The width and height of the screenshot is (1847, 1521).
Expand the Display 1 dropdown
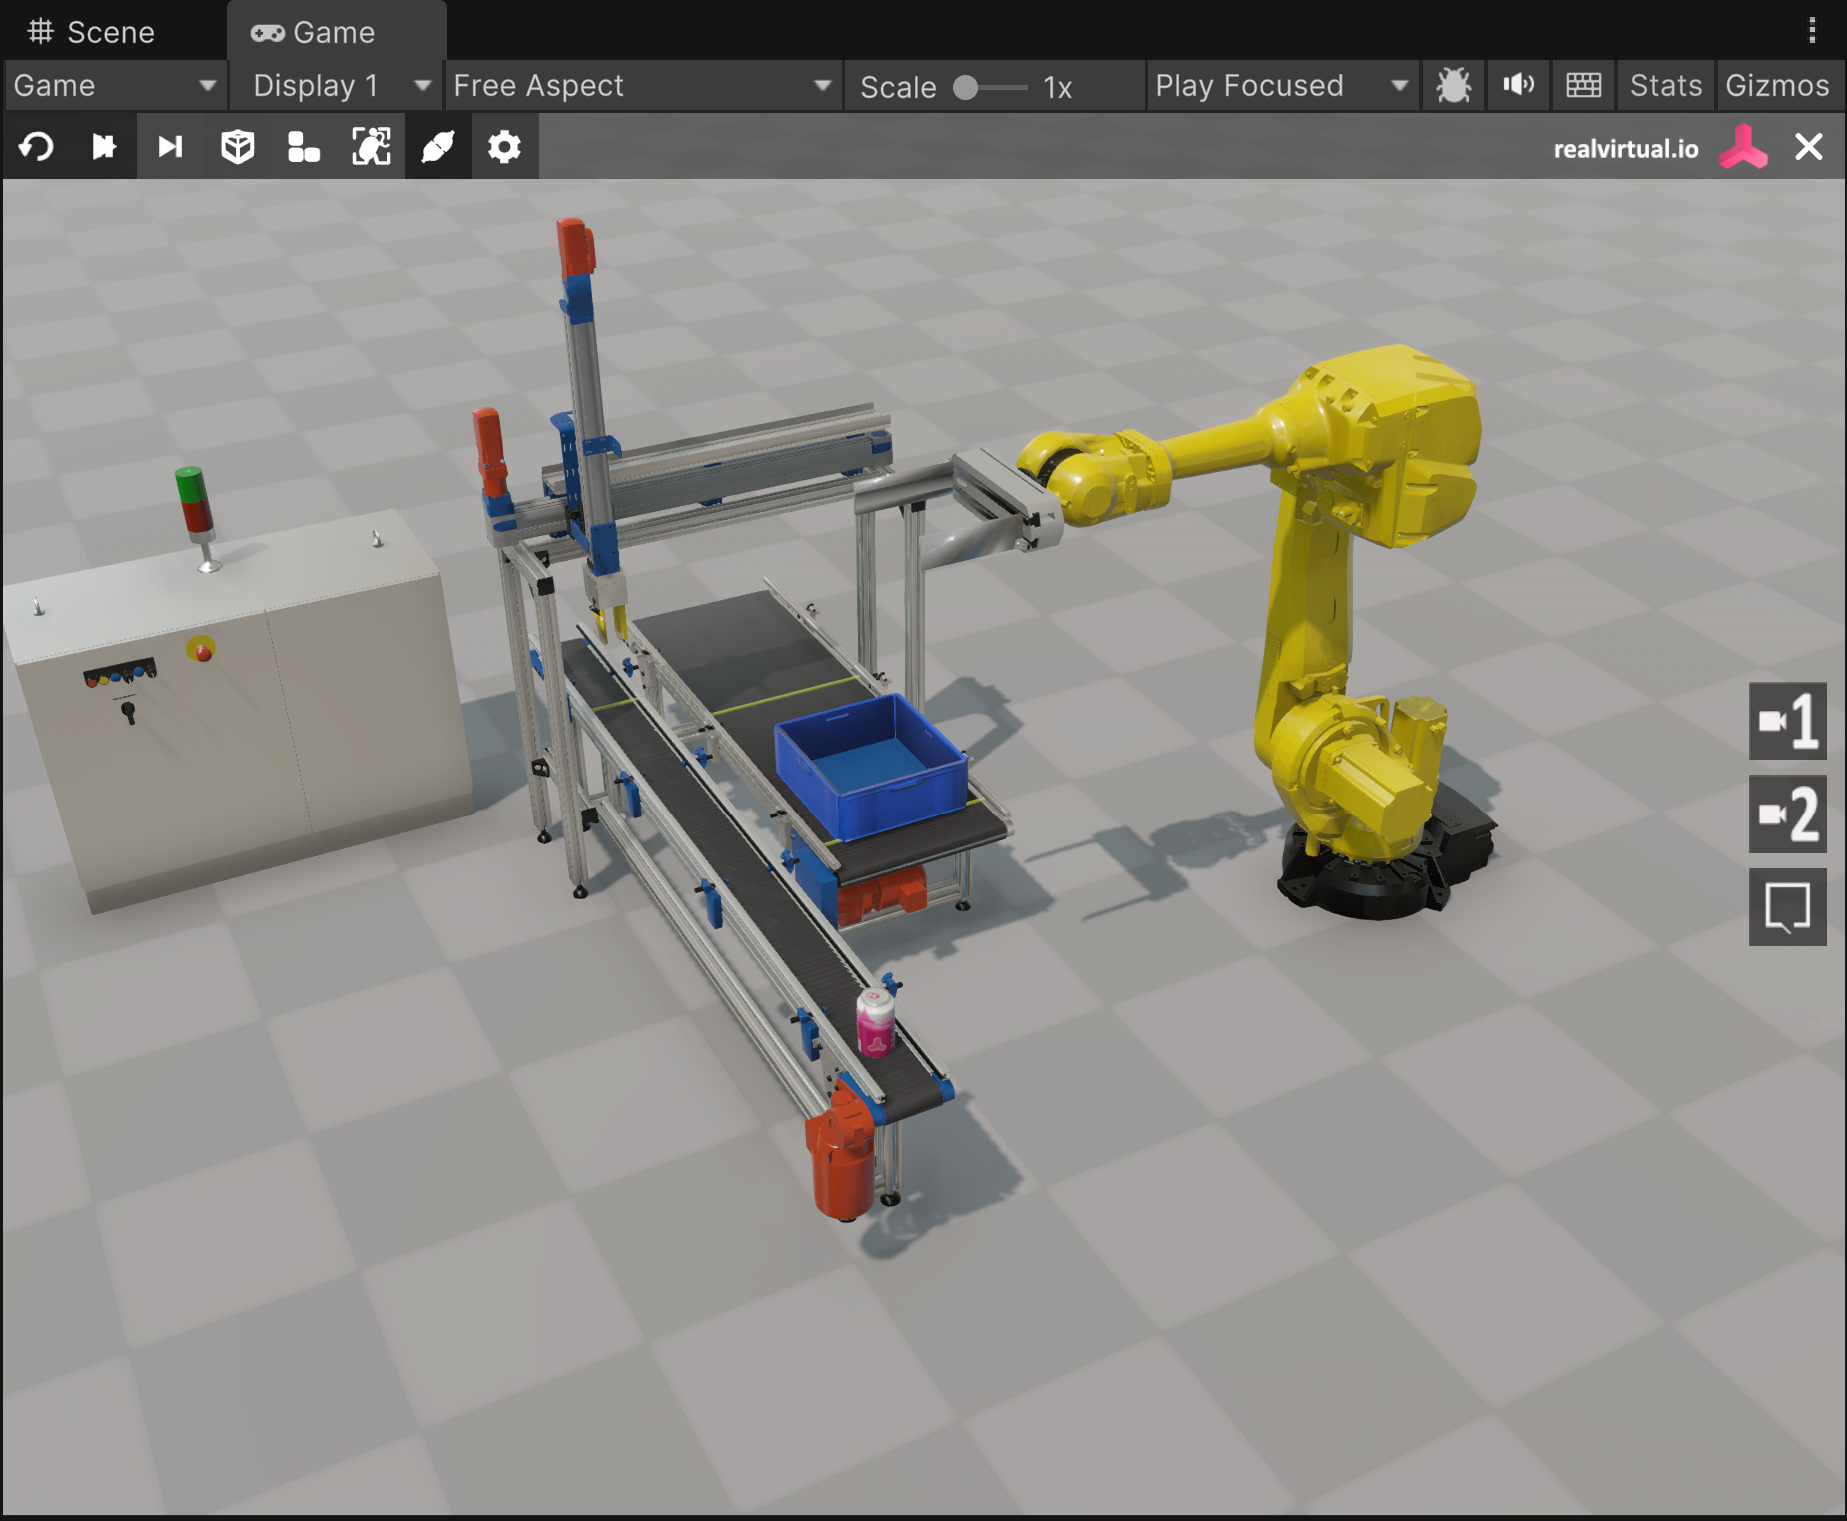(x=340, y=86)
